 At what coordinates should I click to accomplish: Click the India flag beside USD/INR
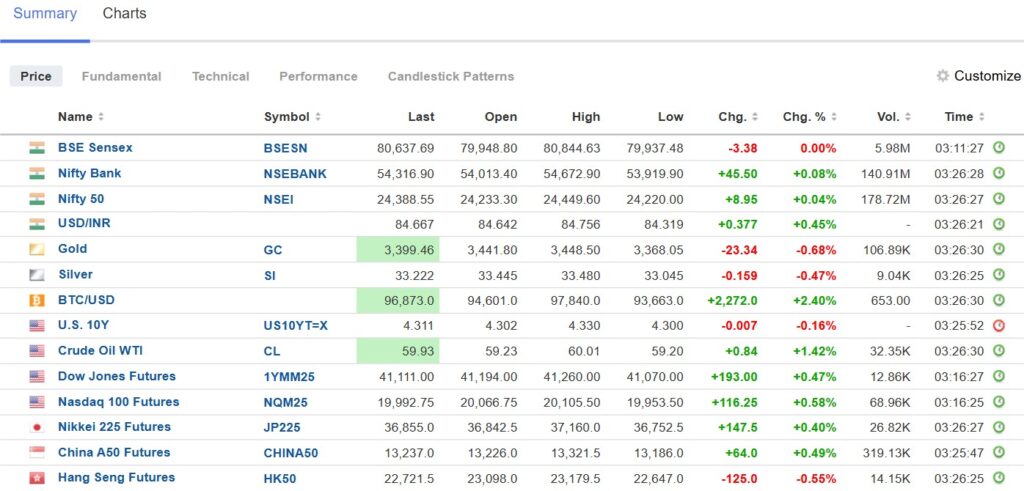37,224
